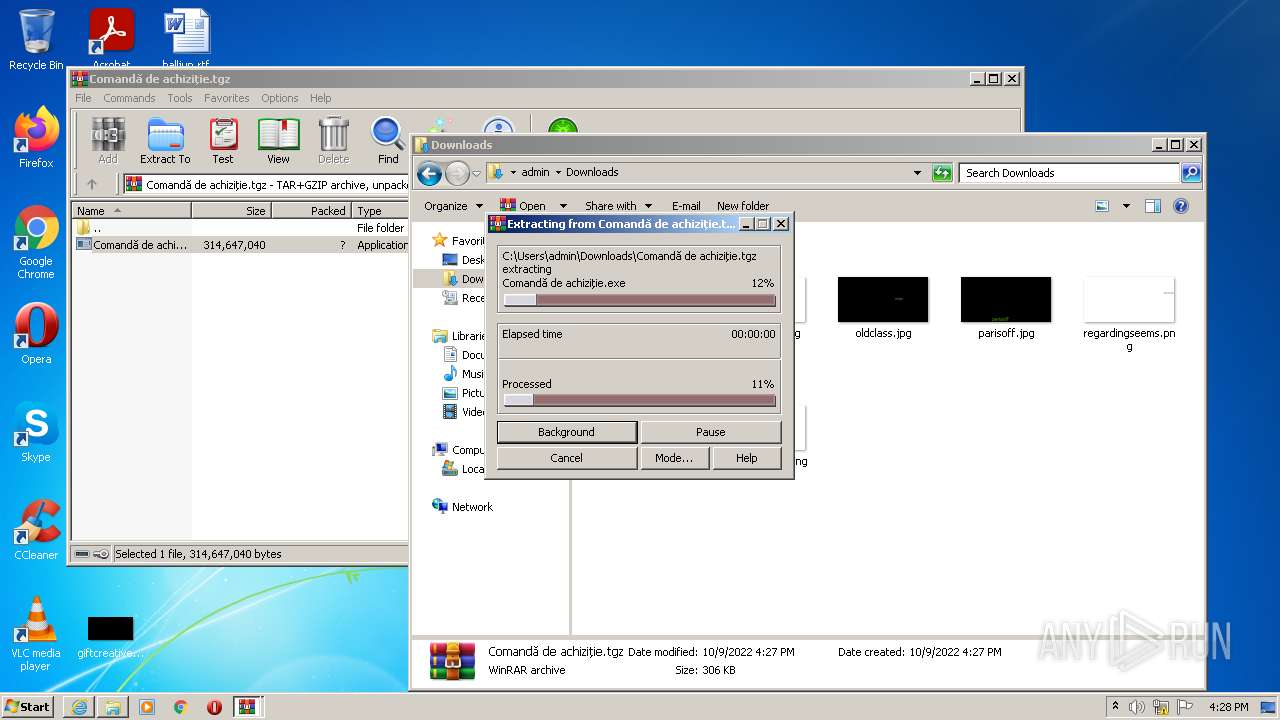
Task: Open the Start menu
Action: (x=28, y=707)
